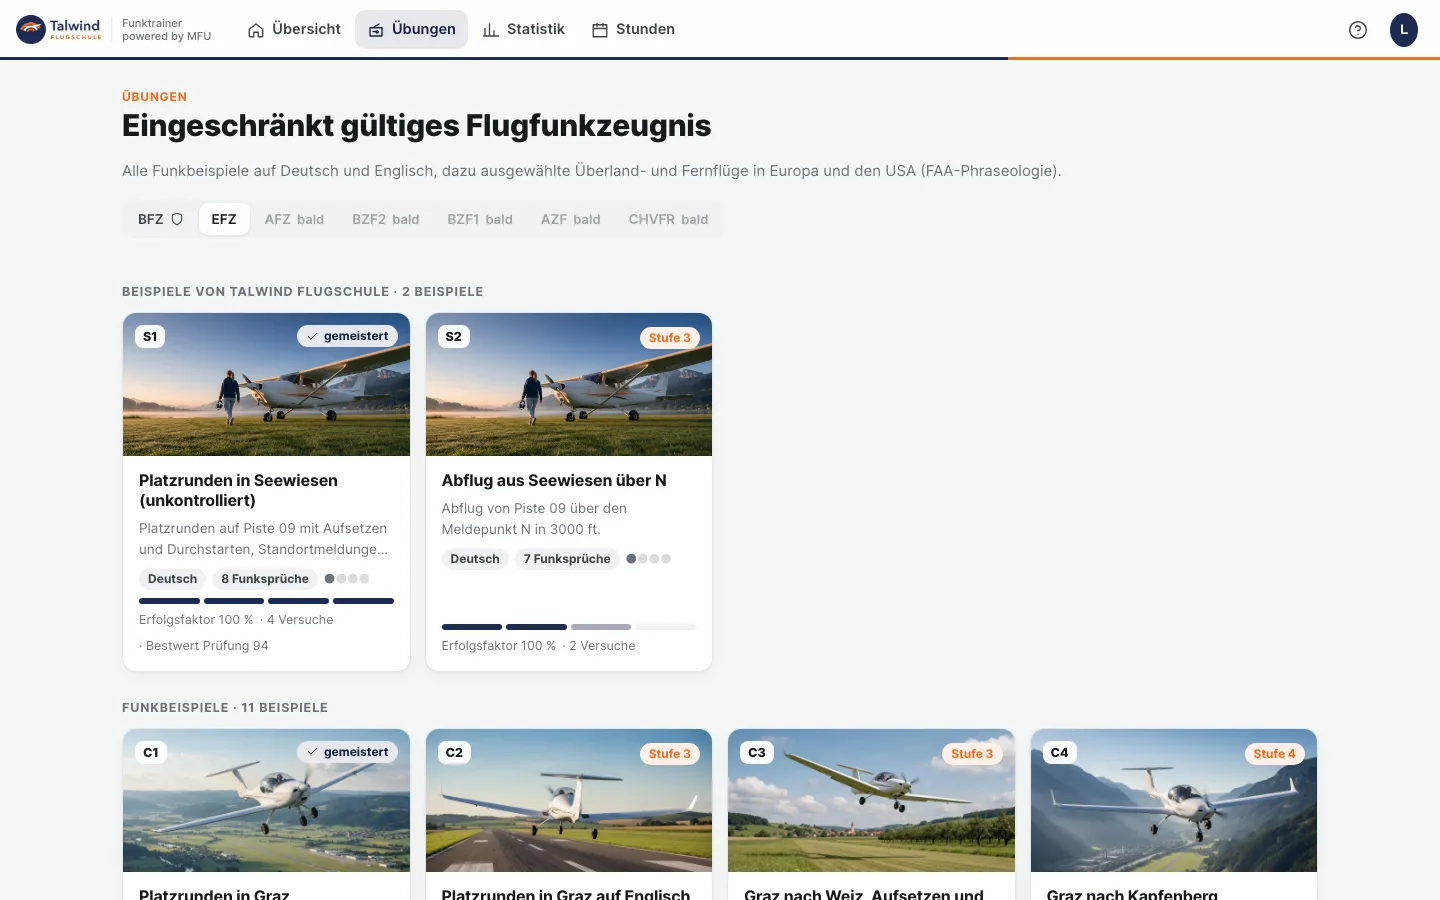Select the EFZ certificate tab
1440x900 pixels.
click(224, 219)
